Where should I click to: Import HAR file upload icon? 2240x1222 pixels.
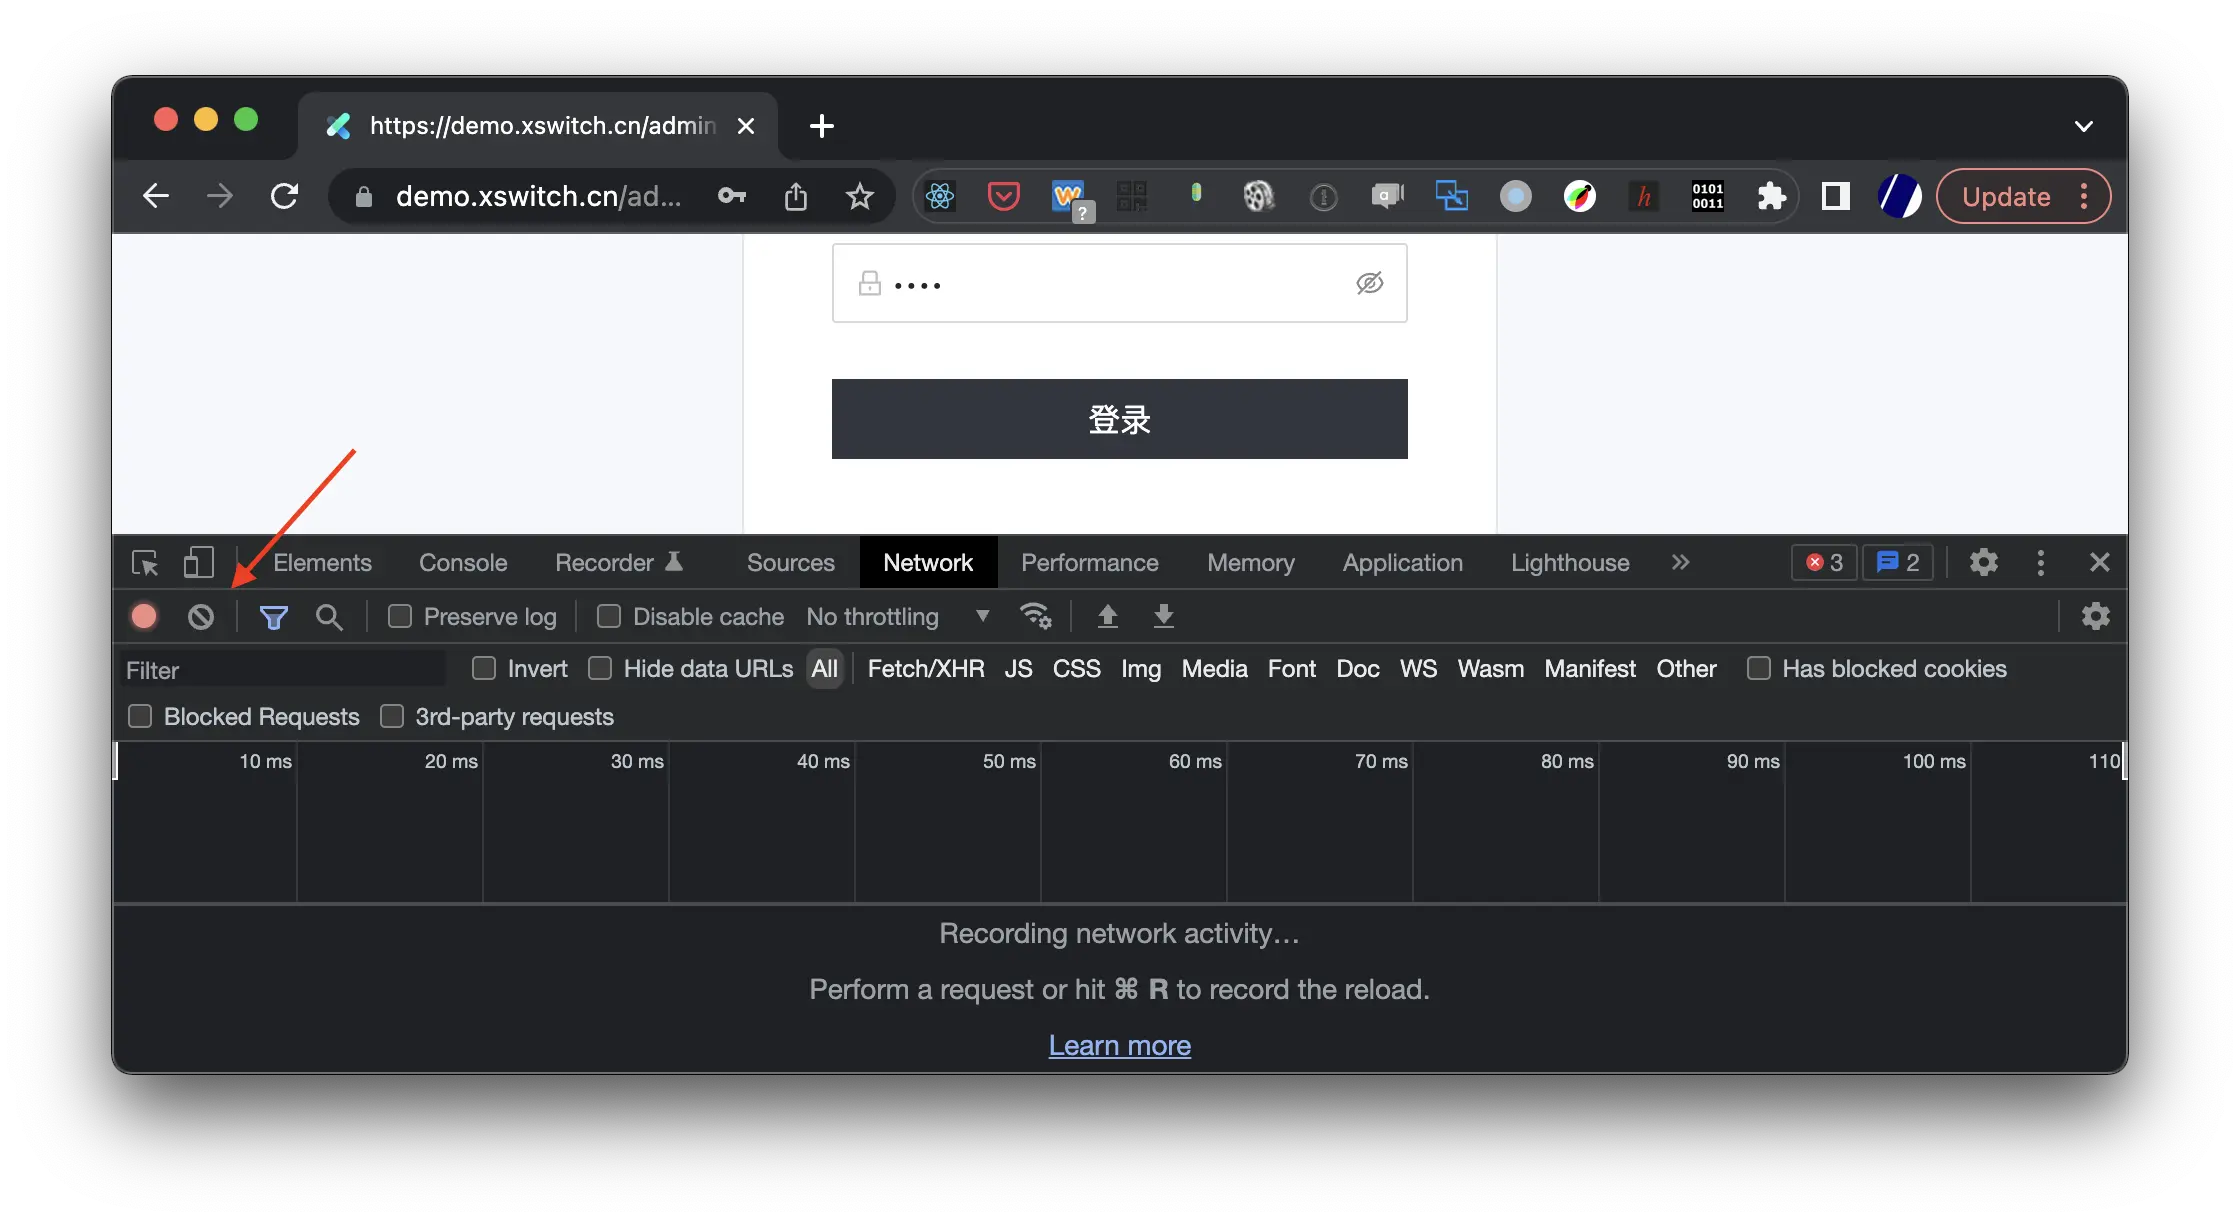(x=1107, y=616)
